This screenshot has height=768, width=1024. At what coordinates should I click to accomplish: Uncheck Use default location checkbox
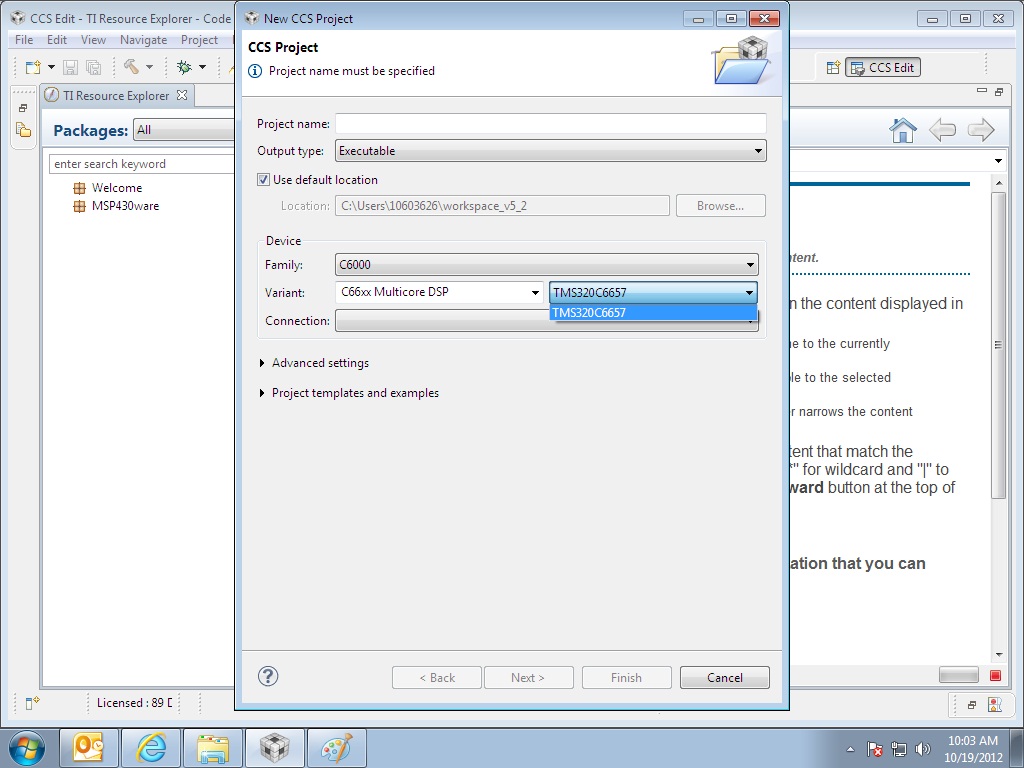[x=263, y=180]
